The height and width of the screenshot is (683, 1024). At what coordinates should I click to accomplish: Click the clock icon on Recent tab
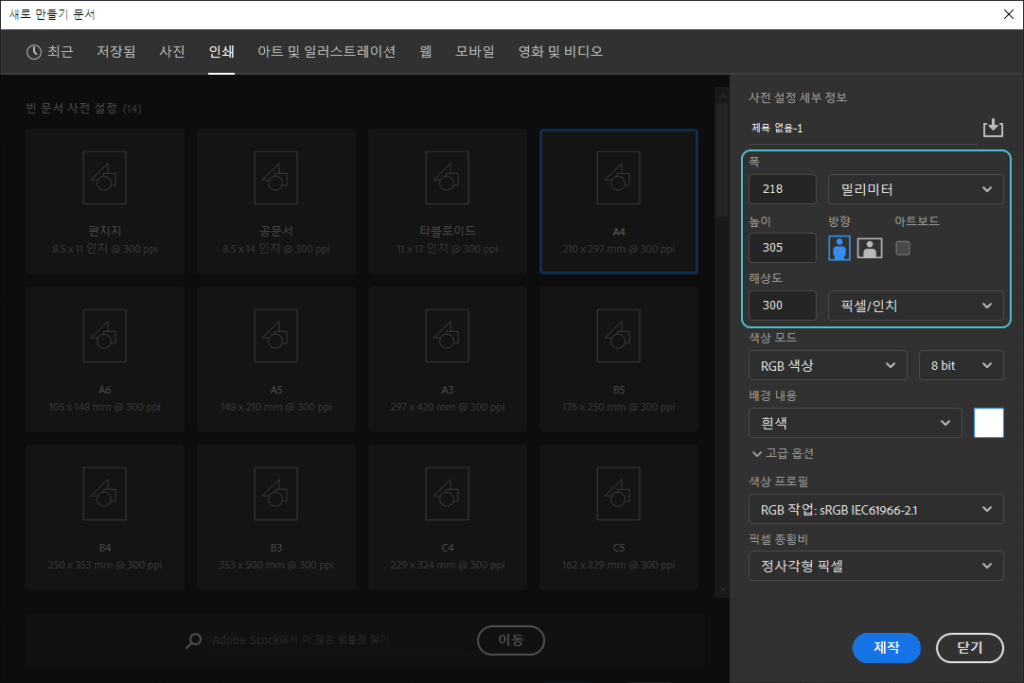tap(35, 52)
